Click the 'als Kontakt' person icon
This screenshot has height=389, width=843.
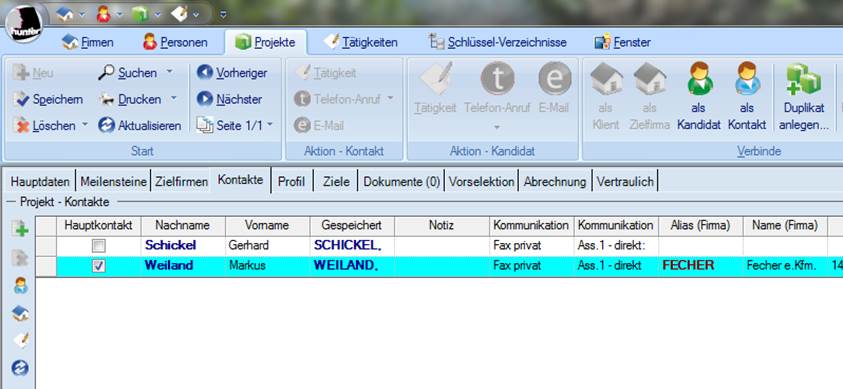(747, 79)
